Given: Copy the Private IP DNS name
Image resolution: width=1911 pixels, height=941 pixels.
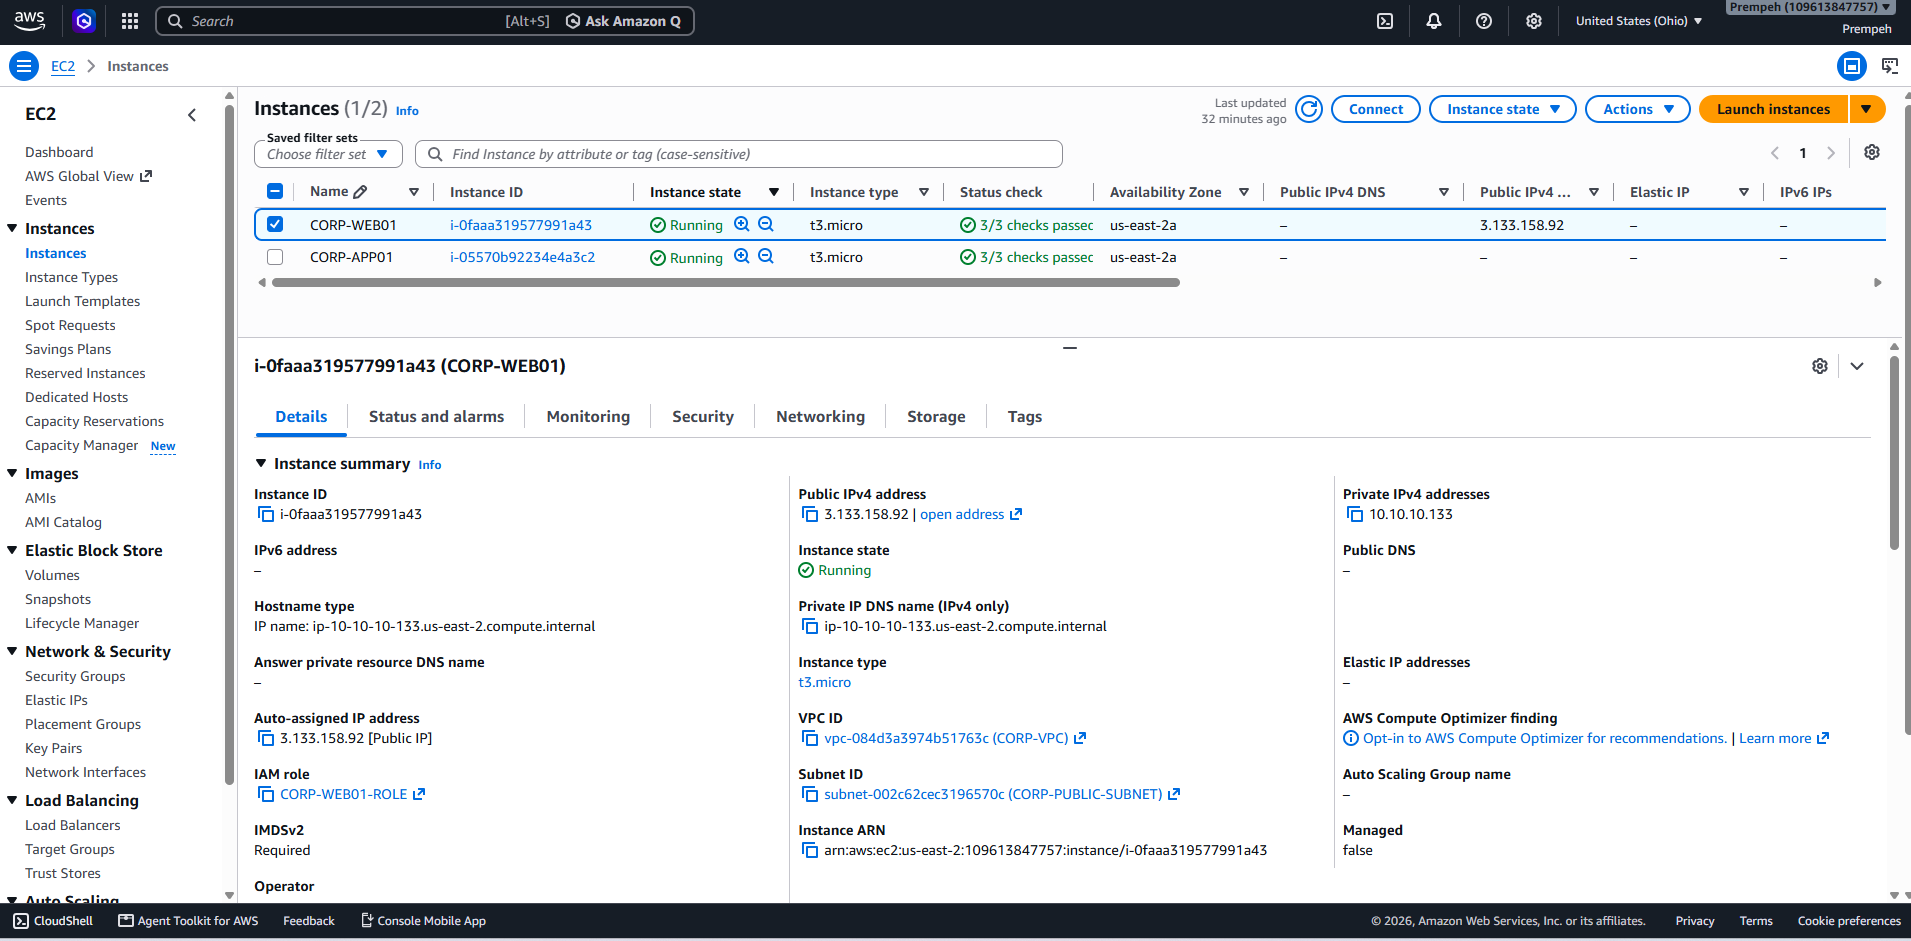Looking at the screenshot, I should pos(810,626).
